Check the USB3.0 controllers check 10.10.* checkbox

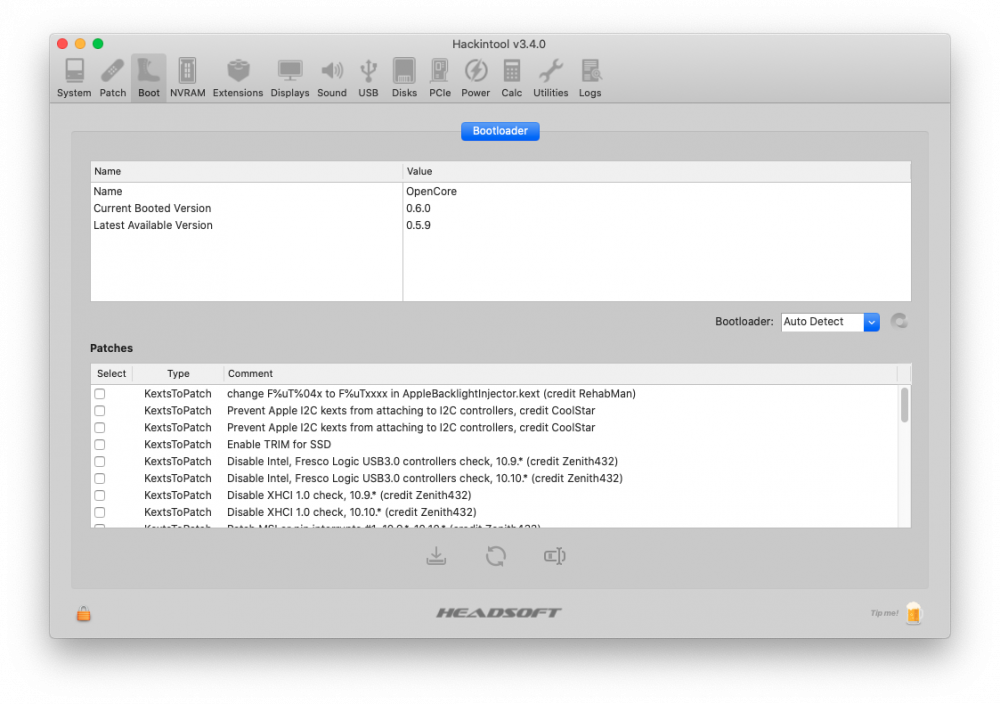pos(99,478)
